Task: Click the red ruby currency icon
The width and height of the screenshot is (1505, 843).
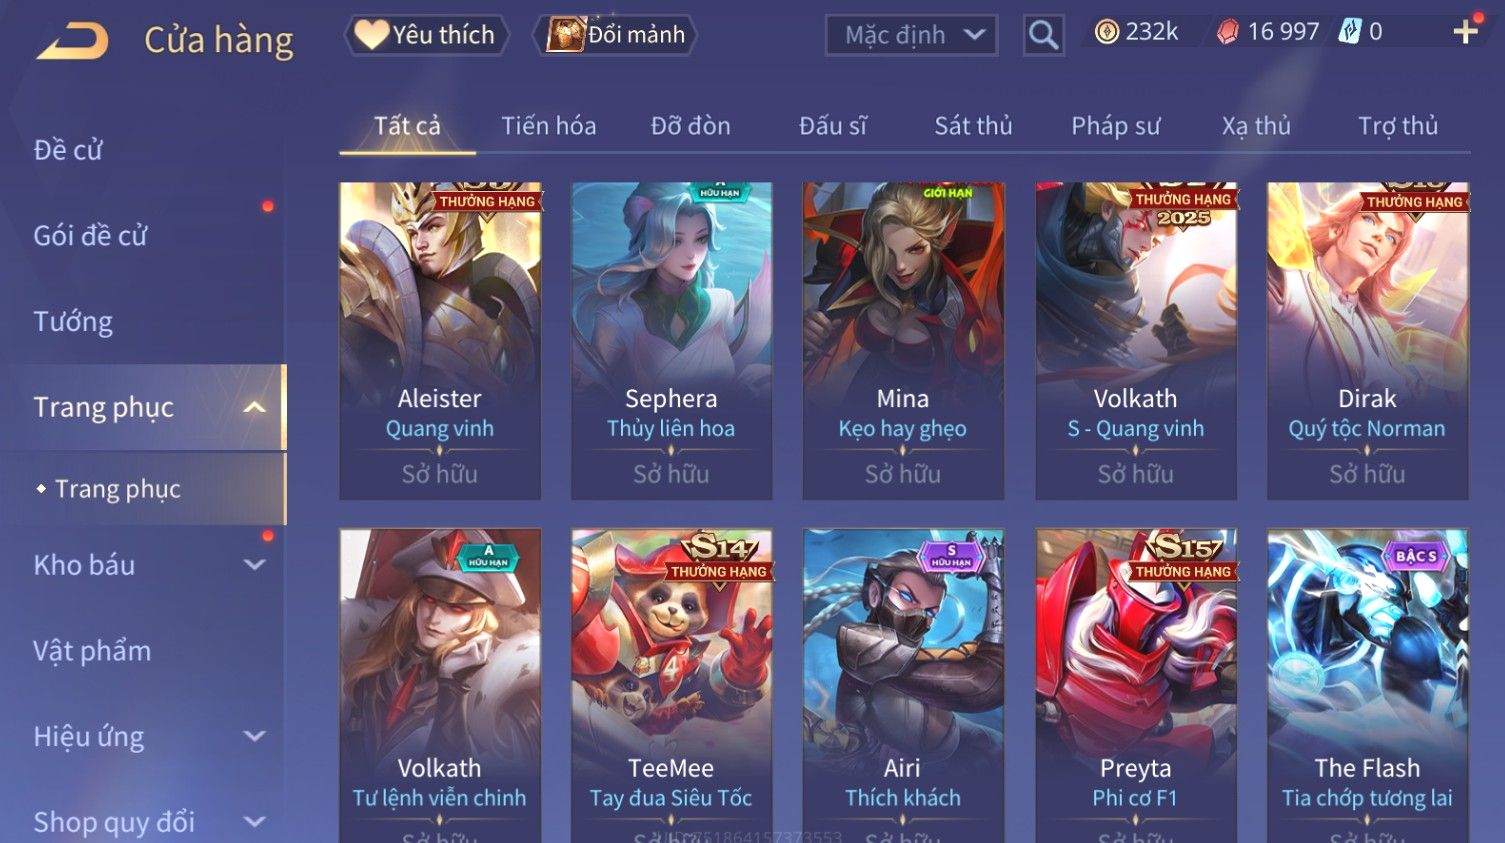Action: coord(1227,32)
